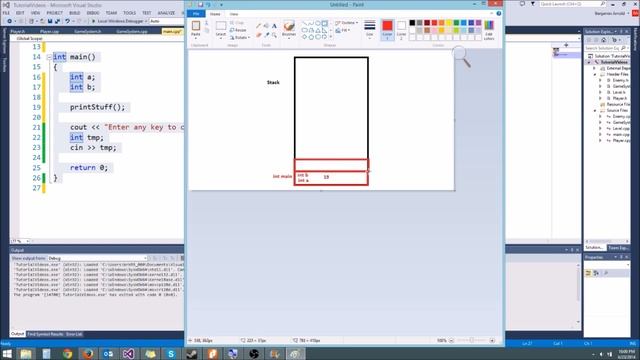Viewport: 640px width, 360px height.
Task: Adjust the Paint zoom slider
Action: tap(471, 340)
